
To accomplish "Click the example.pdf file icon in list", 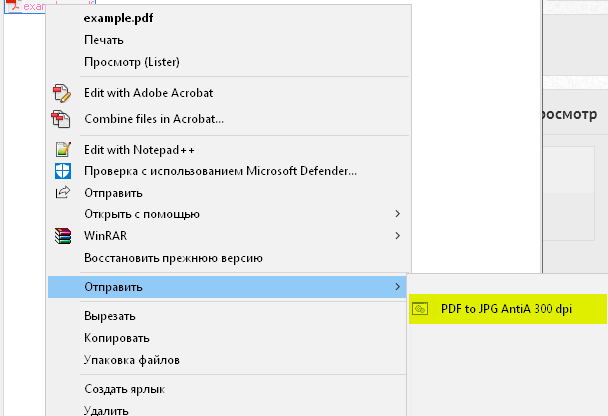I will point(11,6).
